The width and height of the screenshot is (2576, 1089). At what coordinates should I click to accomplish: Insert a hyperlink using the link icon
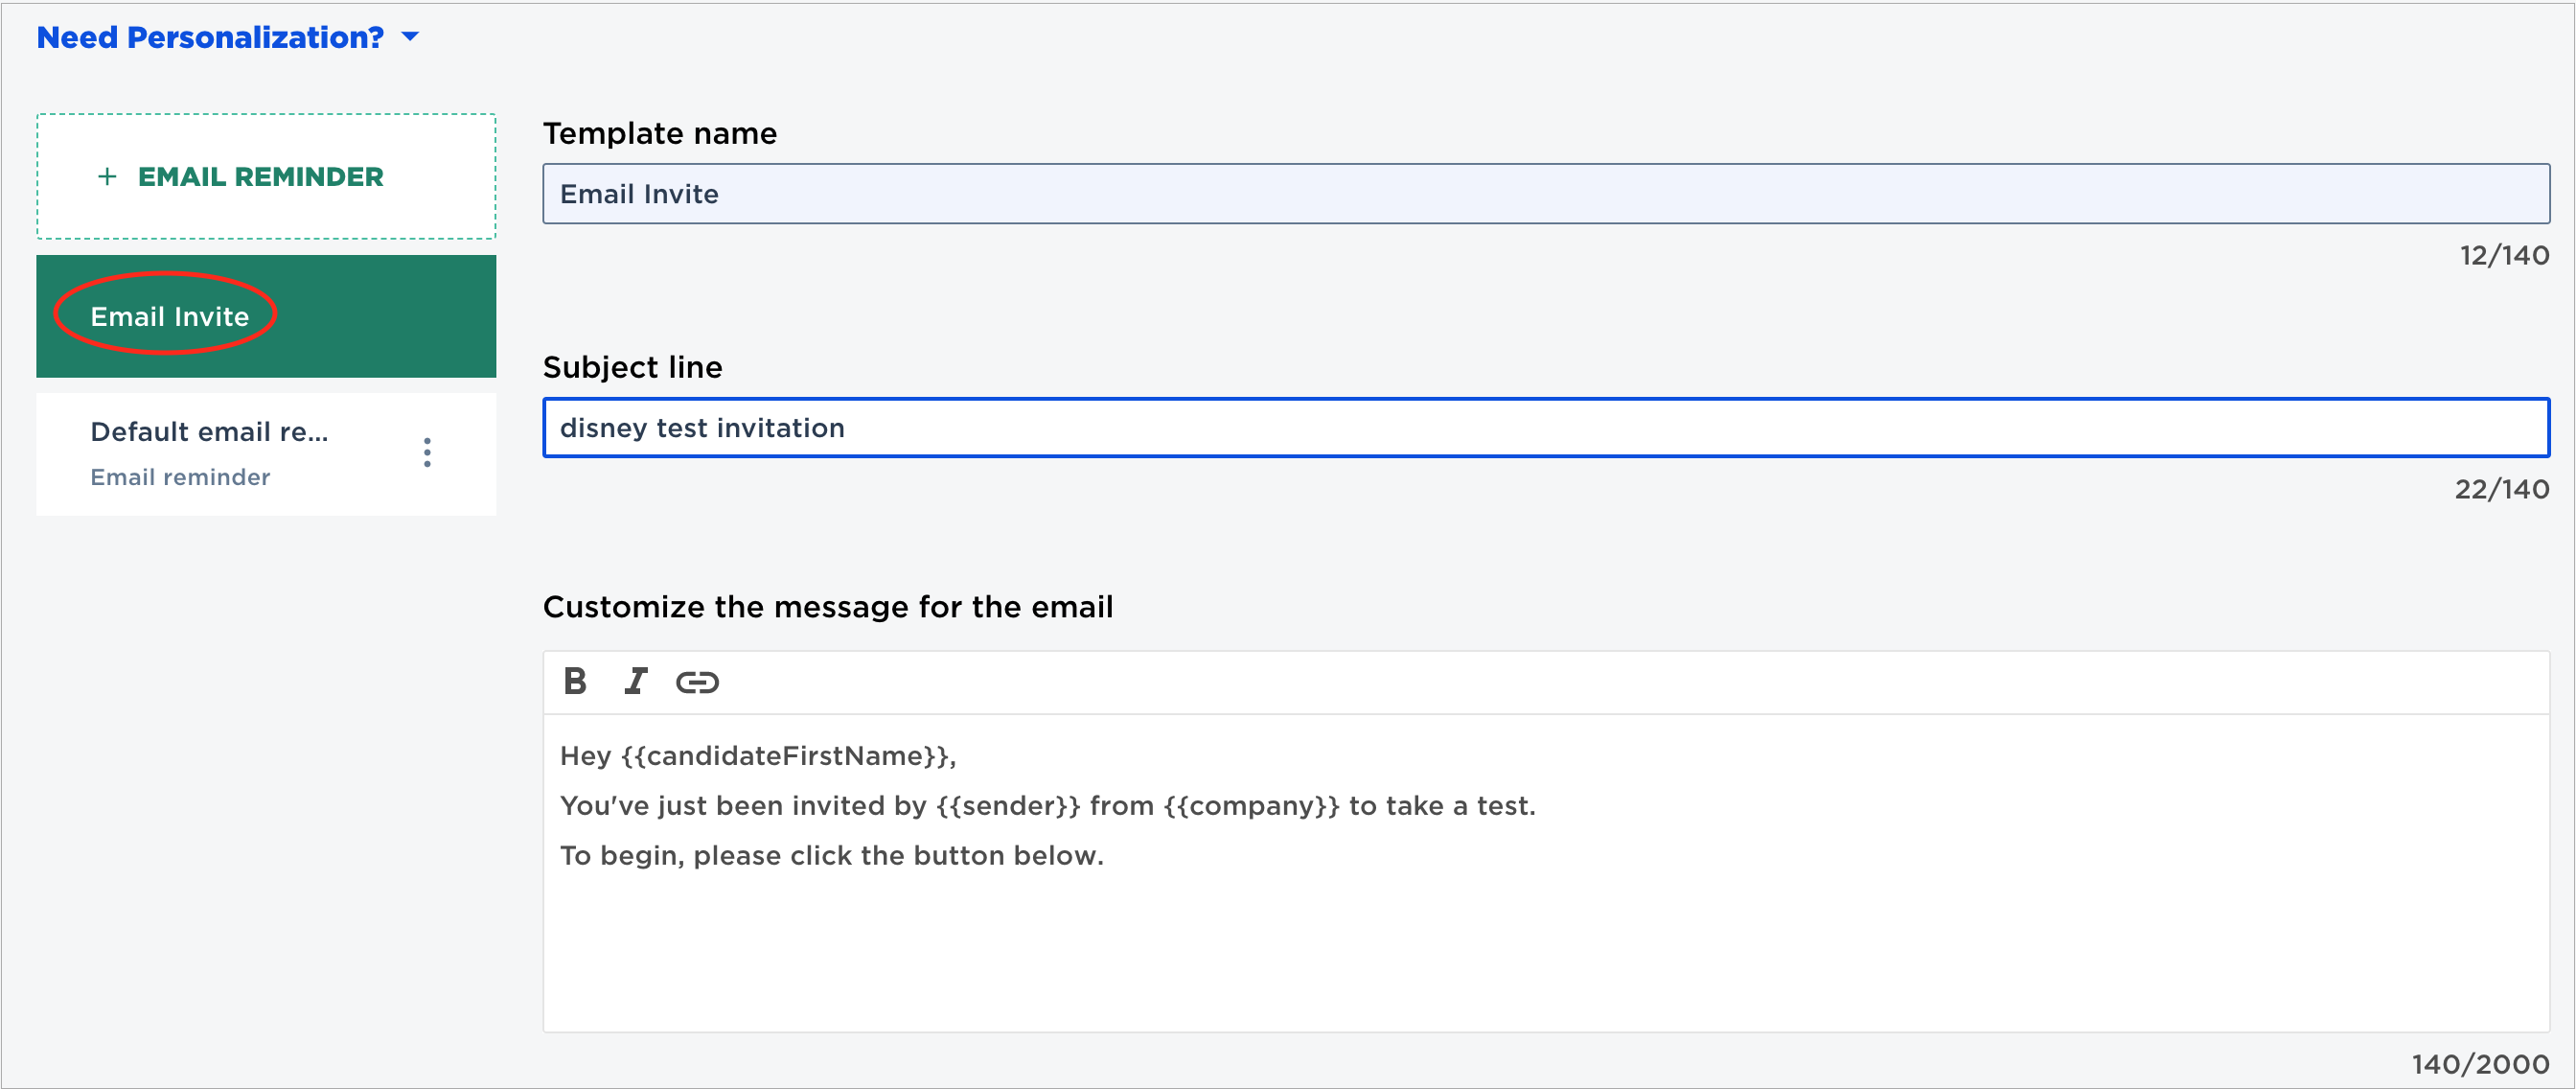coord(698,682)
